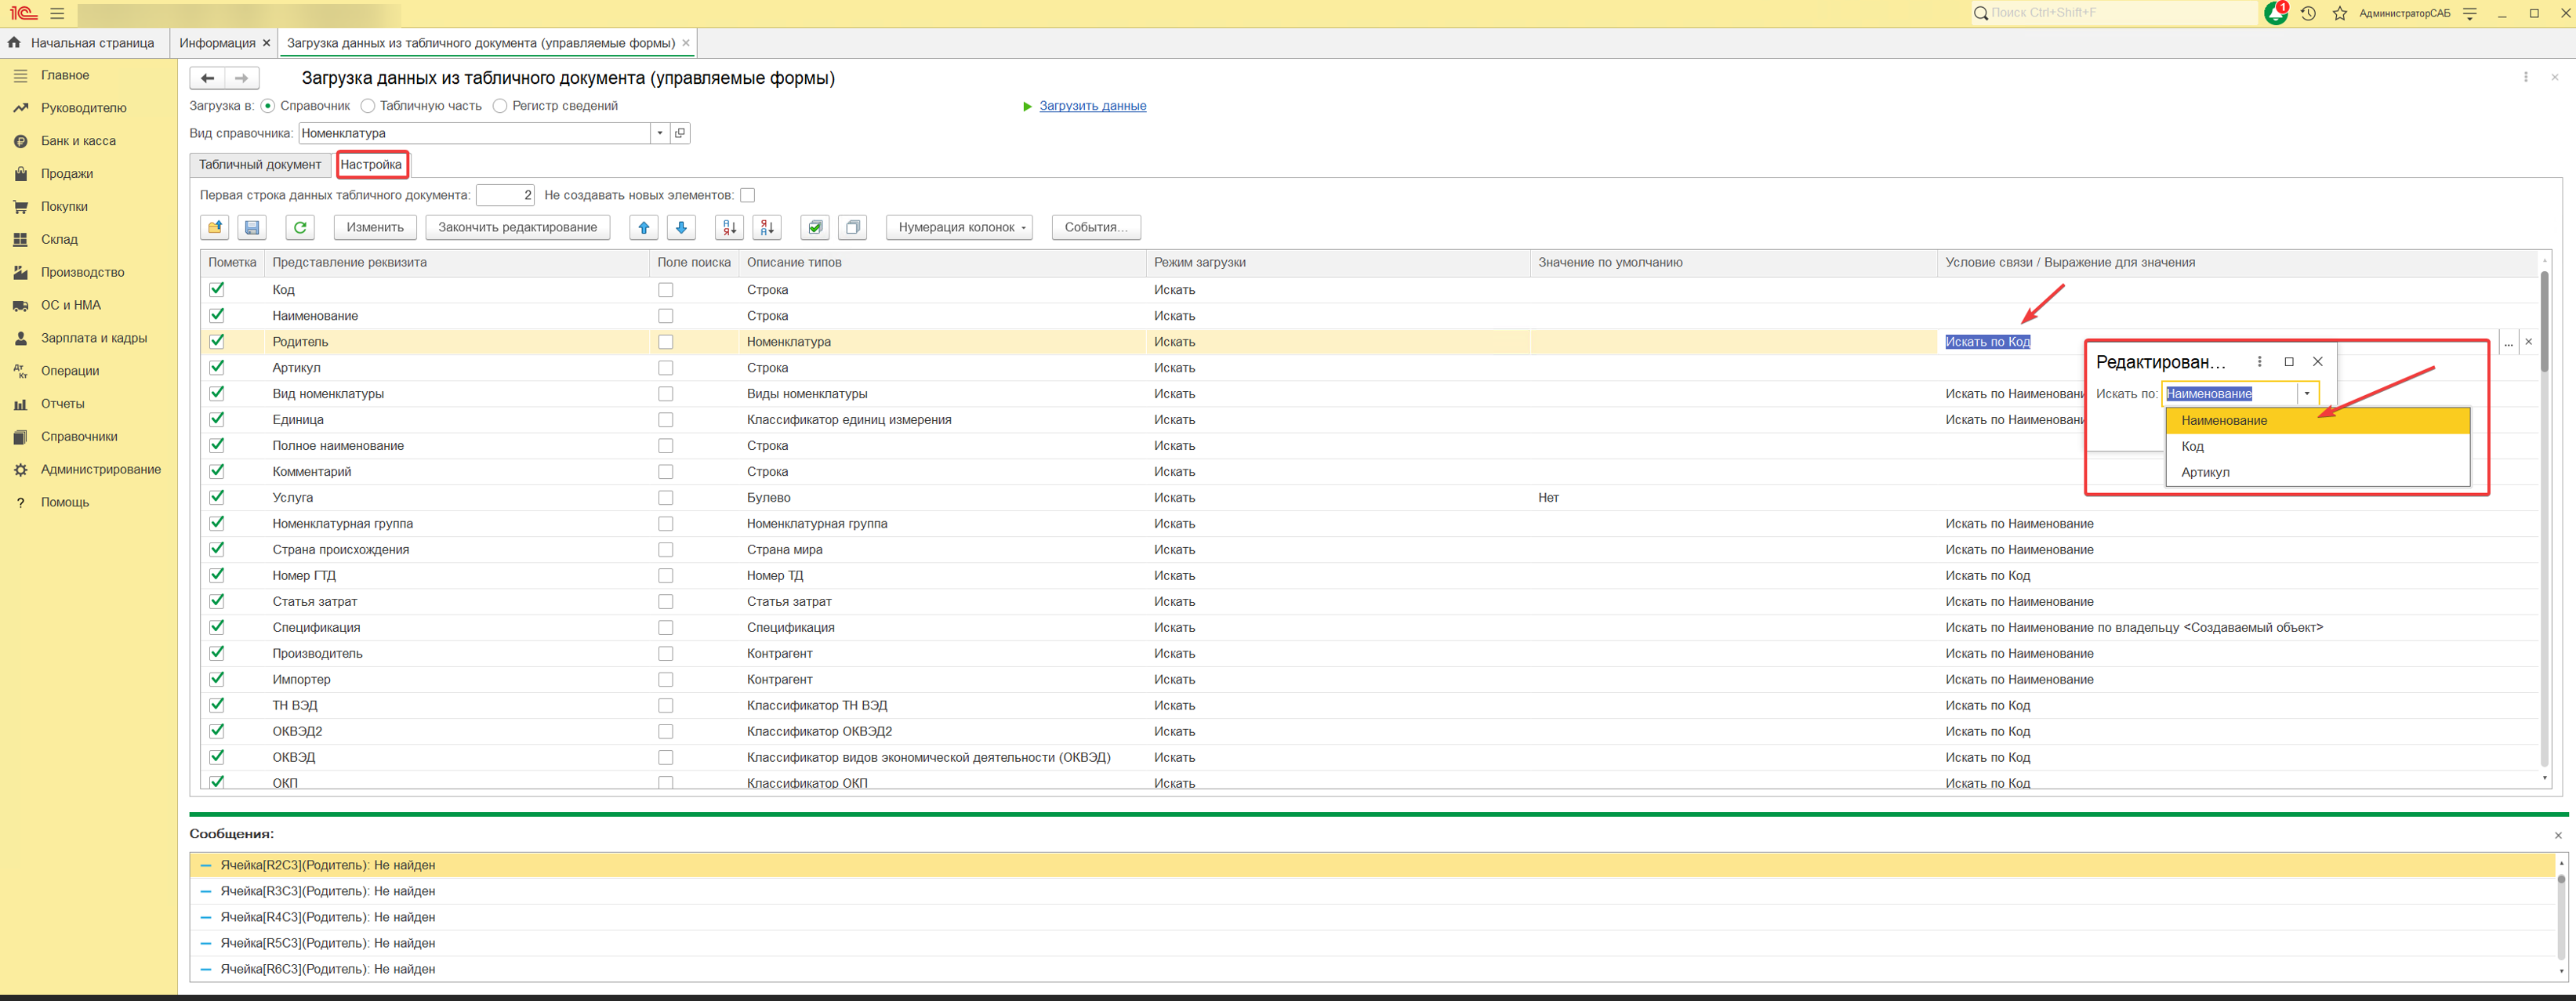This screenshot has height=1001, width=2576.
Task: Enable search field for Родитель row
Action: tap(666, 342)
